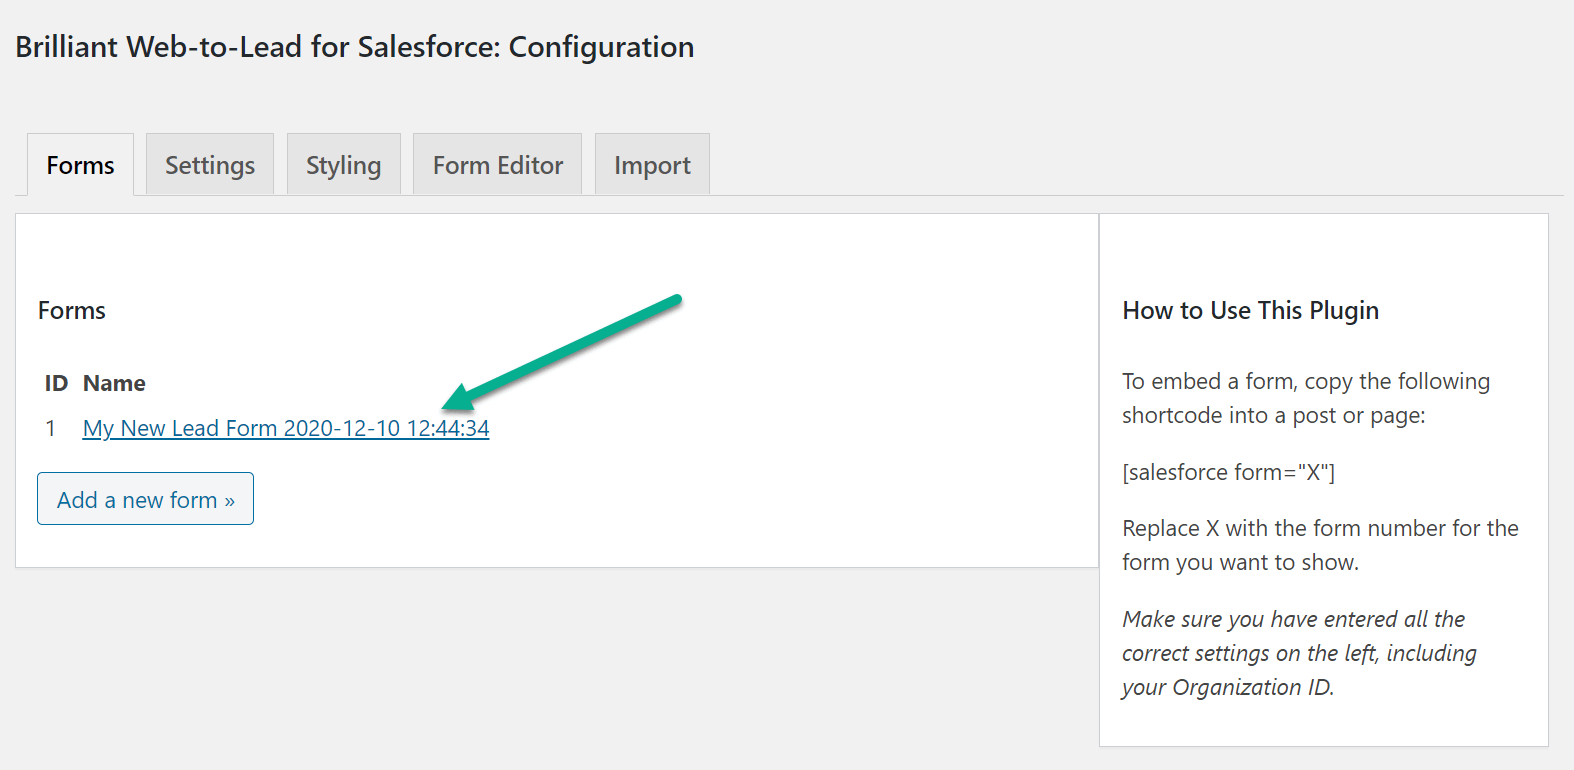
Task: Select the Form Editor tab
Action: click(497, 165)
